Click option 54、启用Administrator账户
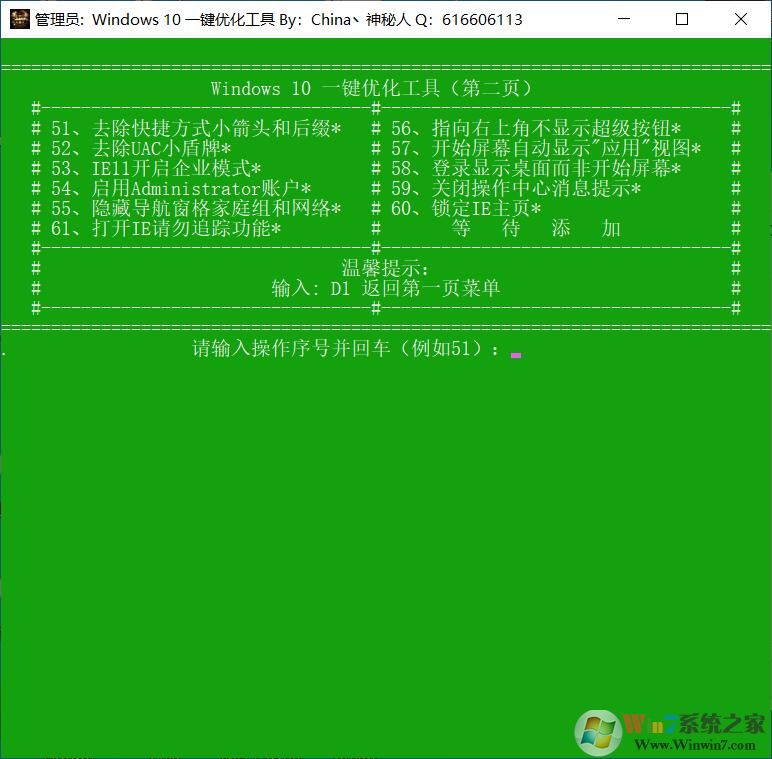Image resolution: width=772 pixels, height=759 pixels. [x=181, y=189]
